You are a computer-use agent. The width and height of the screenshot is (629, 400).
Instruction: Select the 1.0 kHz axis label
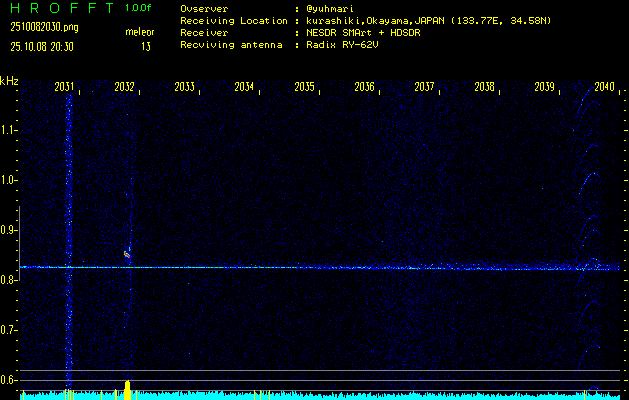9,180
